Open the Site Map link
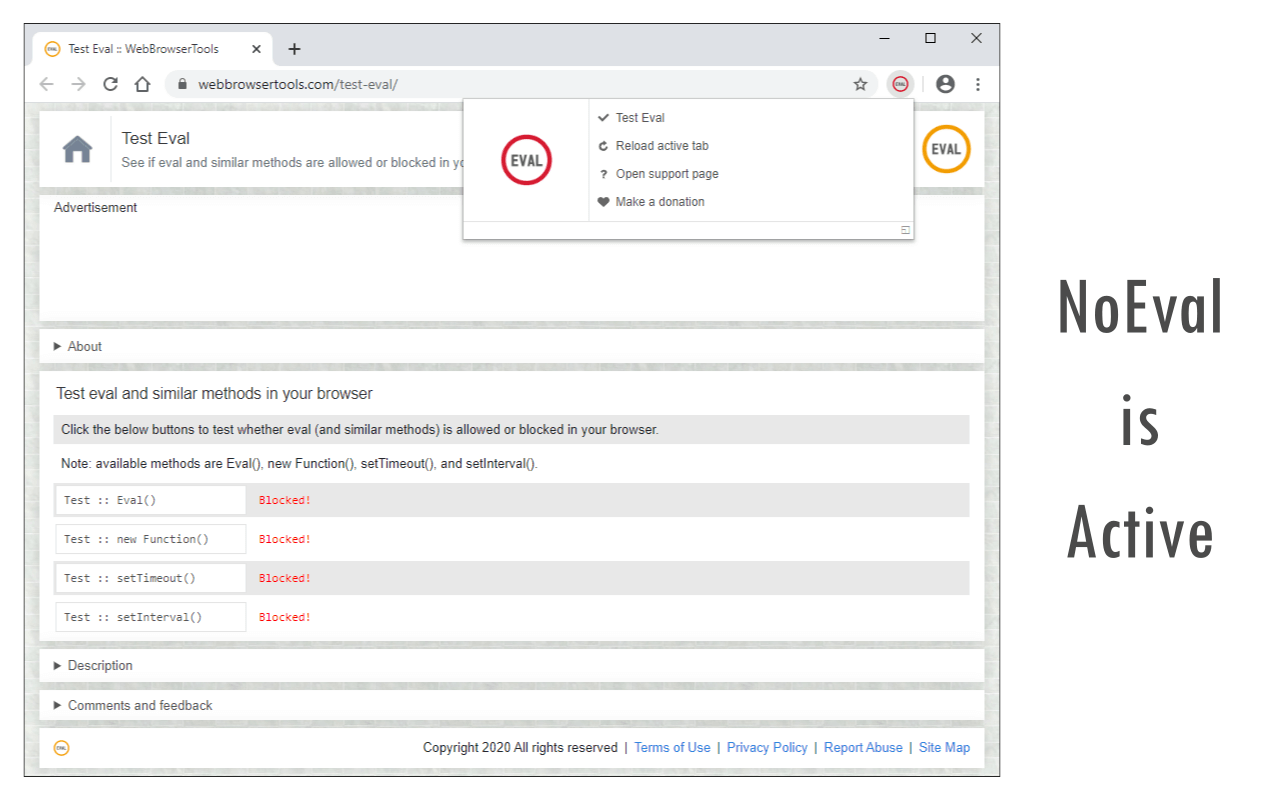The height and width of the screenshot is (800, 1280). [944, 747]
